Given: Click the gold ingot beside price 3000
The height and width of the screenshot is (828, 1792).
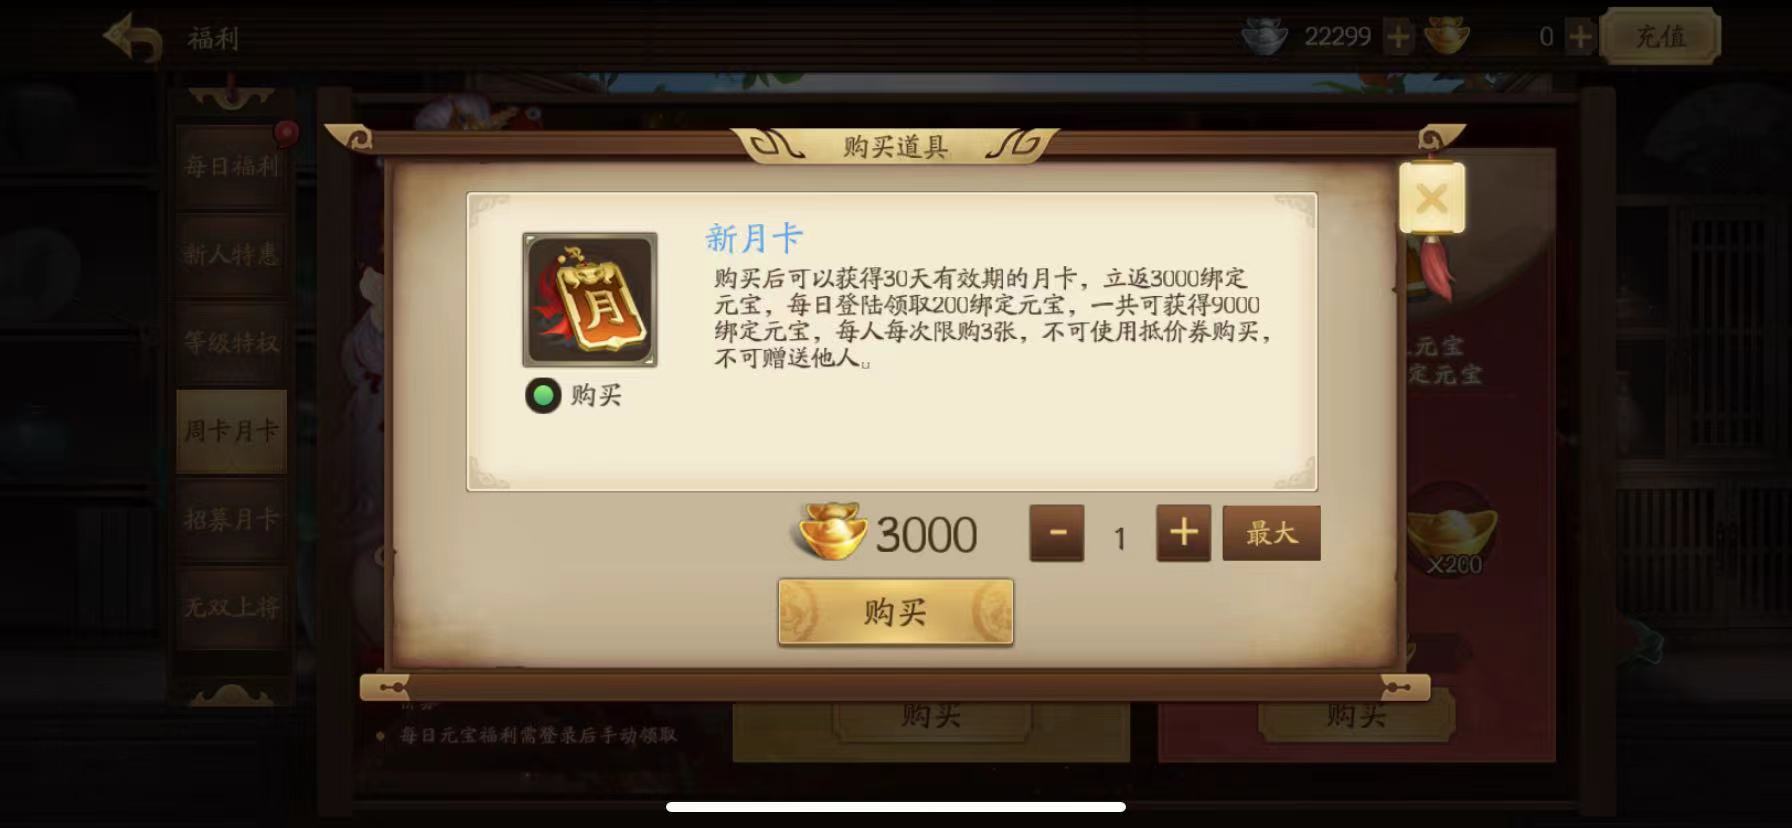Looking at the screenshot, I should coord(832,532).
